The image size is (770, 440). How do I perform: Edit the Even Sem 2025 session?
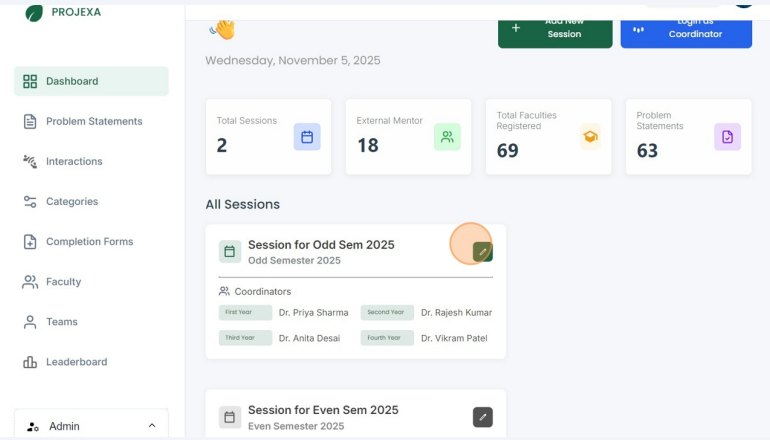pos(483,417)
